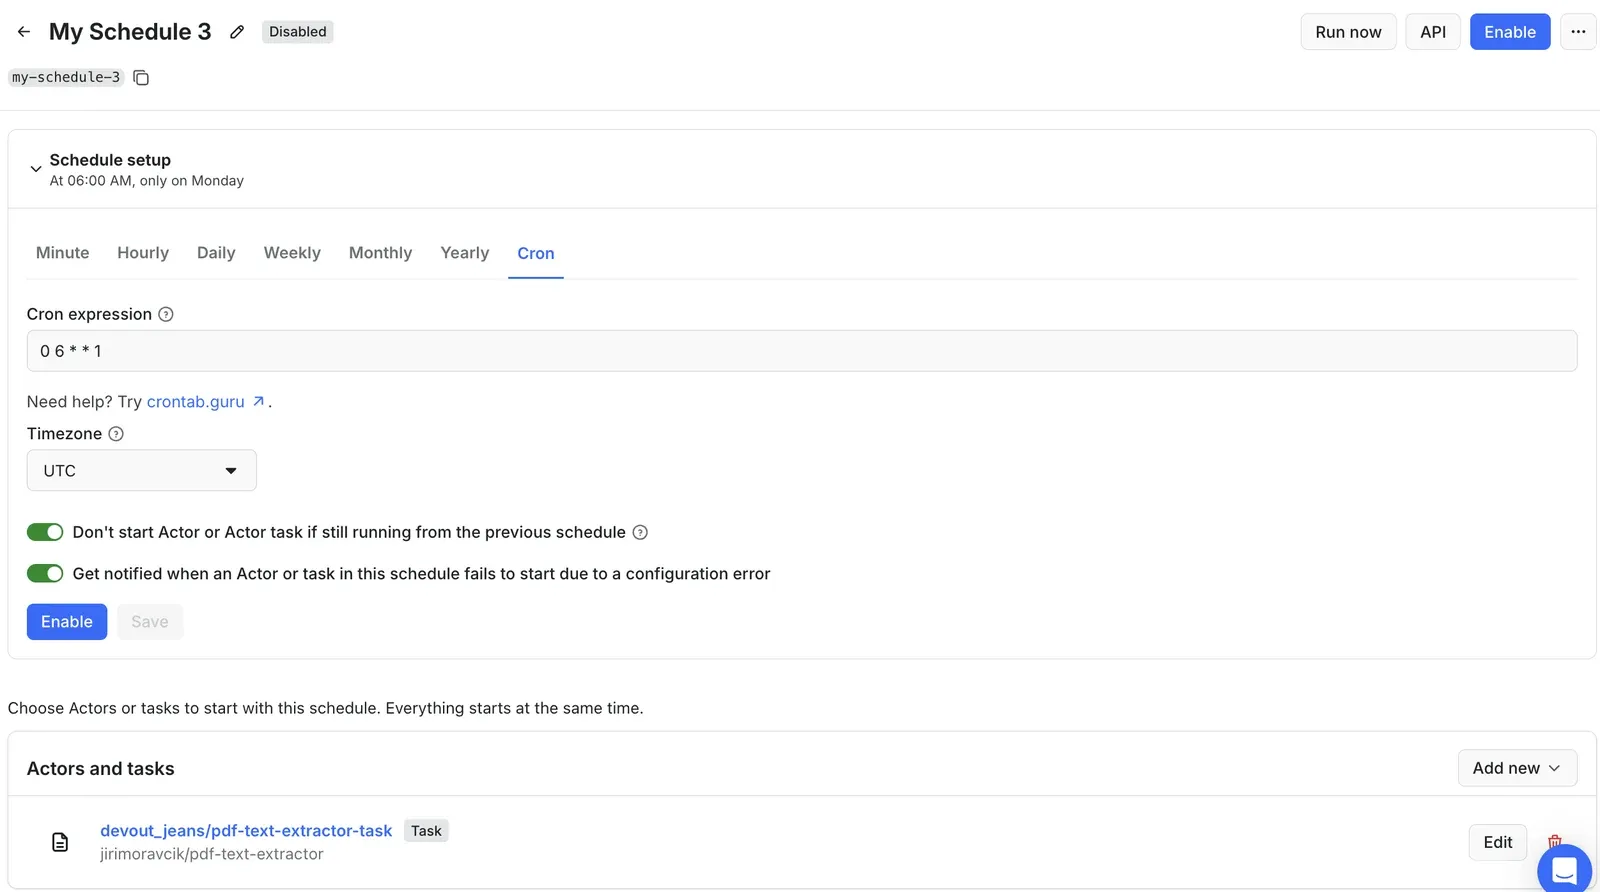Click the document icon beside pdf-text-extractor-task
This screenshot has height=892, width=1600.
[x=60, y=842]
